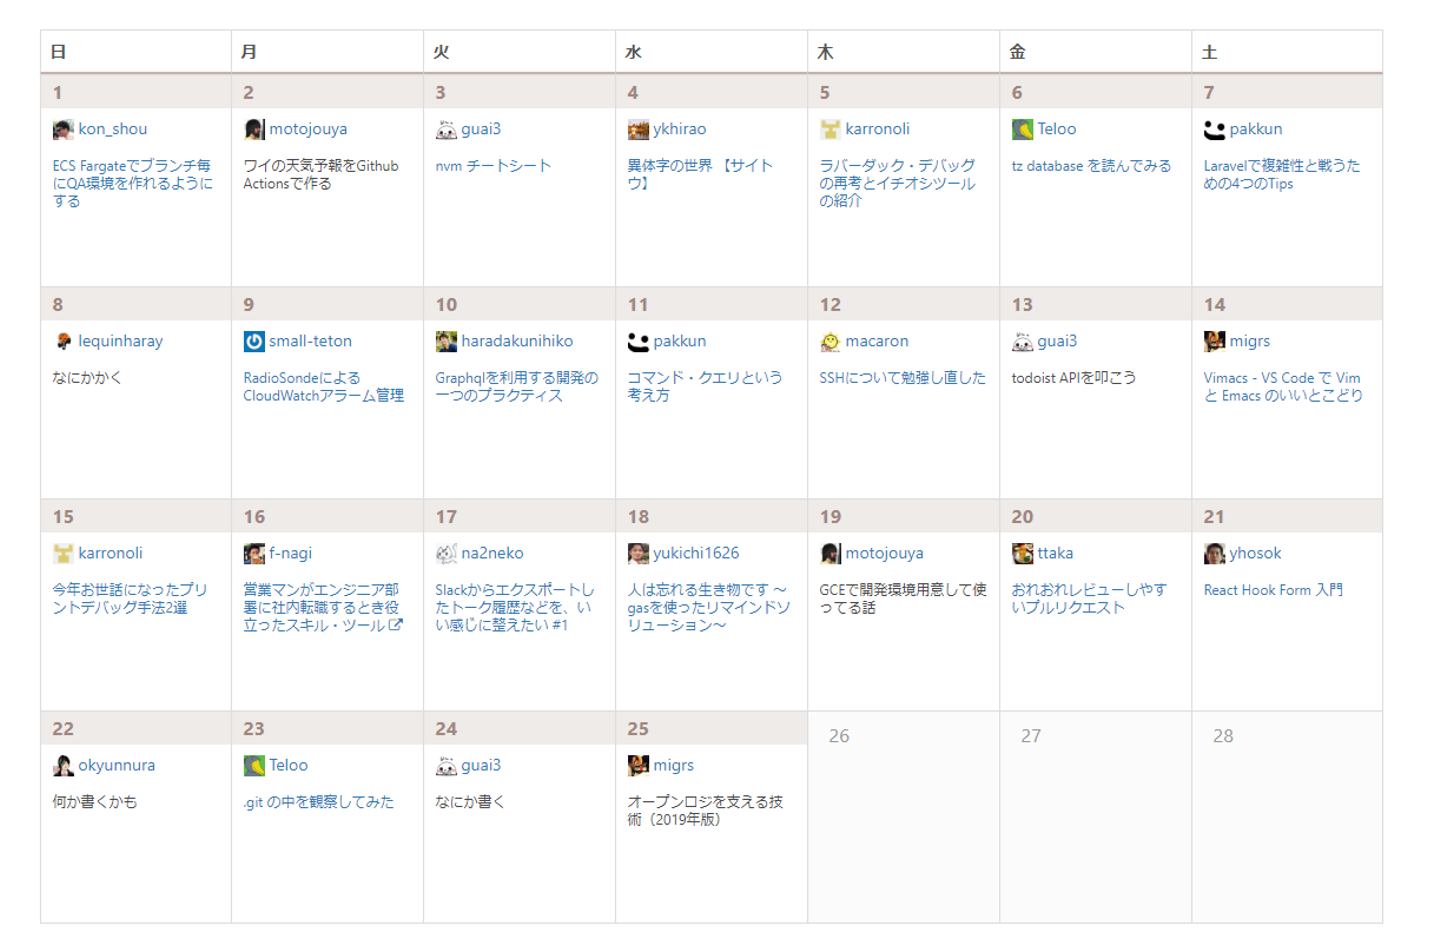Click motojouya's avatar on day 2
Image resolution: width=1440 pixels, height=945 pixels.
(254, 130)
